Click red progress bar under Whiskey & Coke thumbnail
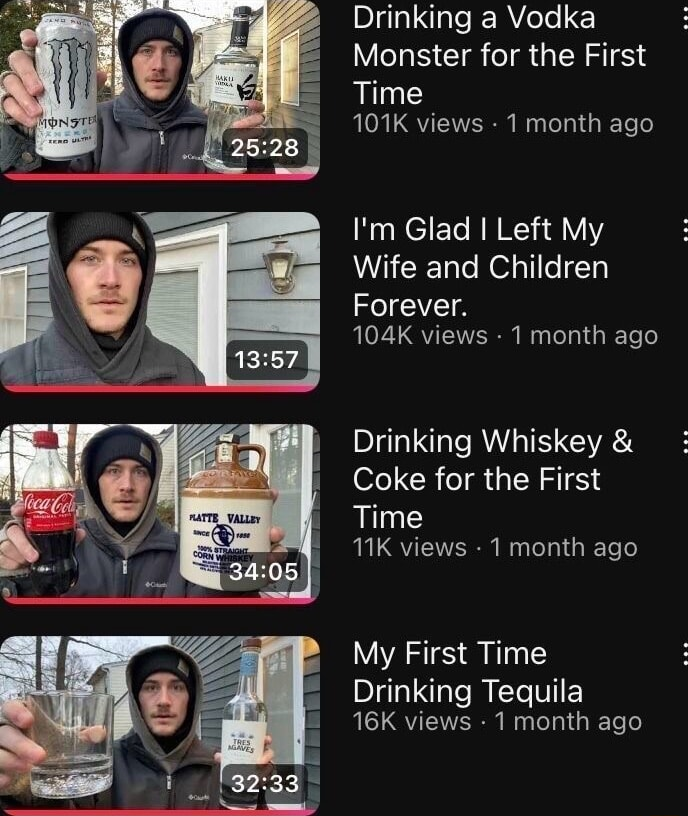 click(159, 601)
